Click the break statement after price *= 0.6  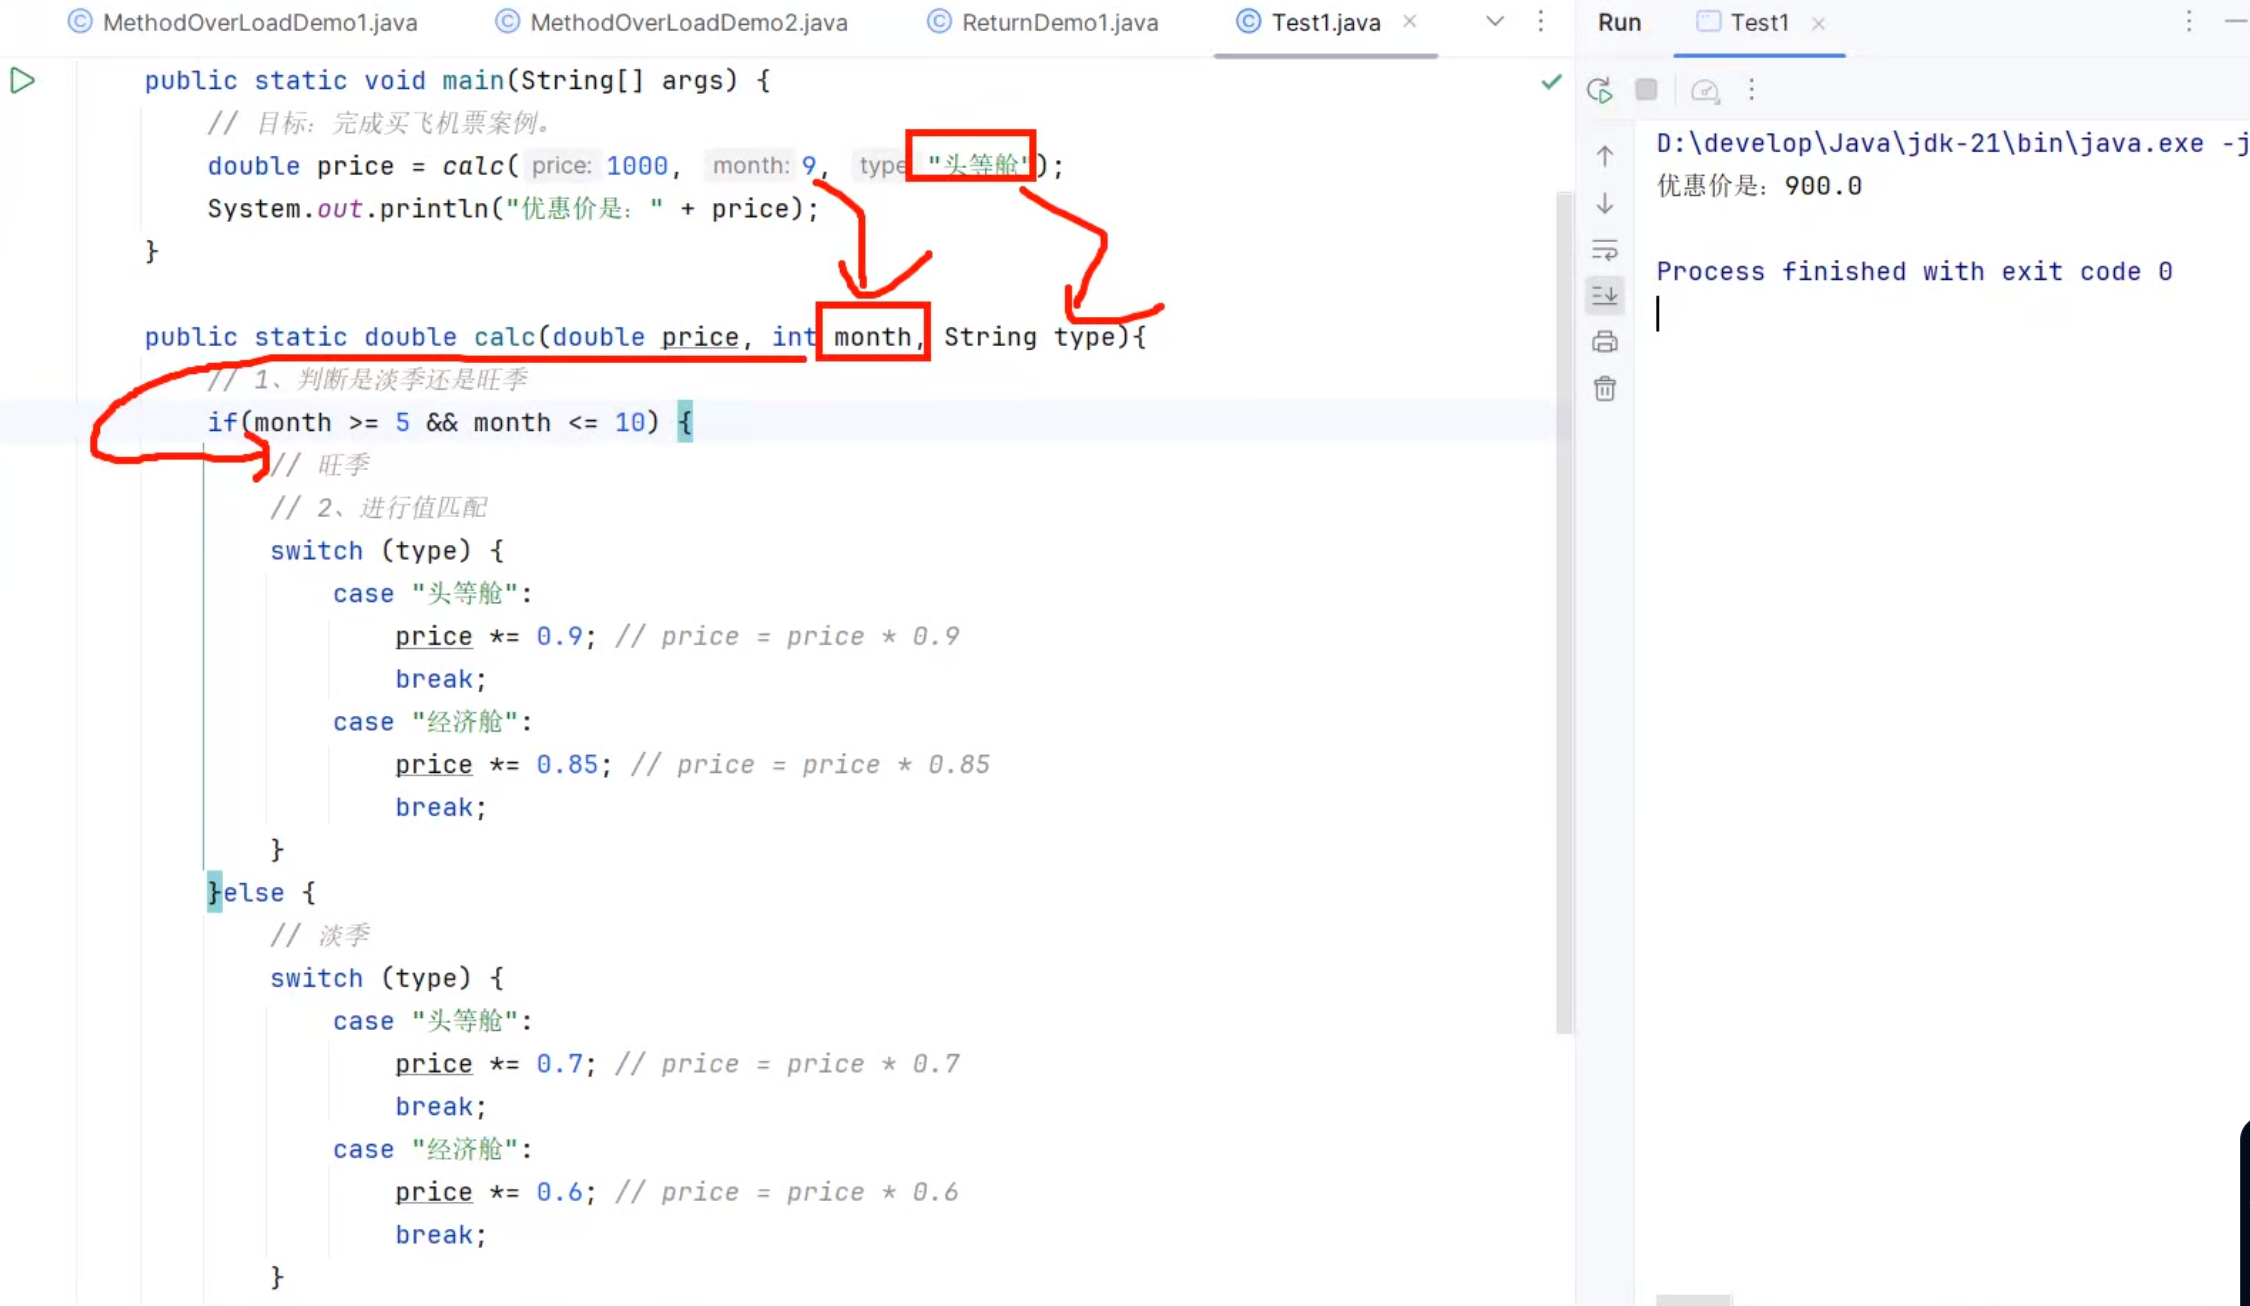click(440, 1235)
